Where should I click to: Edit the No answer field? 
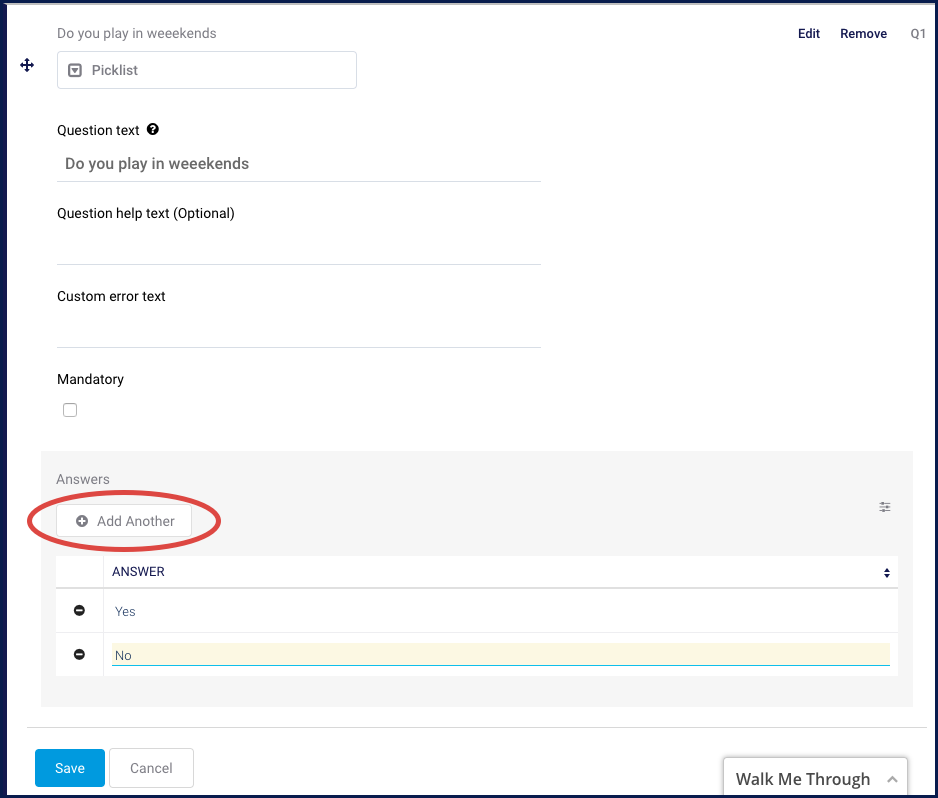pos(501,654)
